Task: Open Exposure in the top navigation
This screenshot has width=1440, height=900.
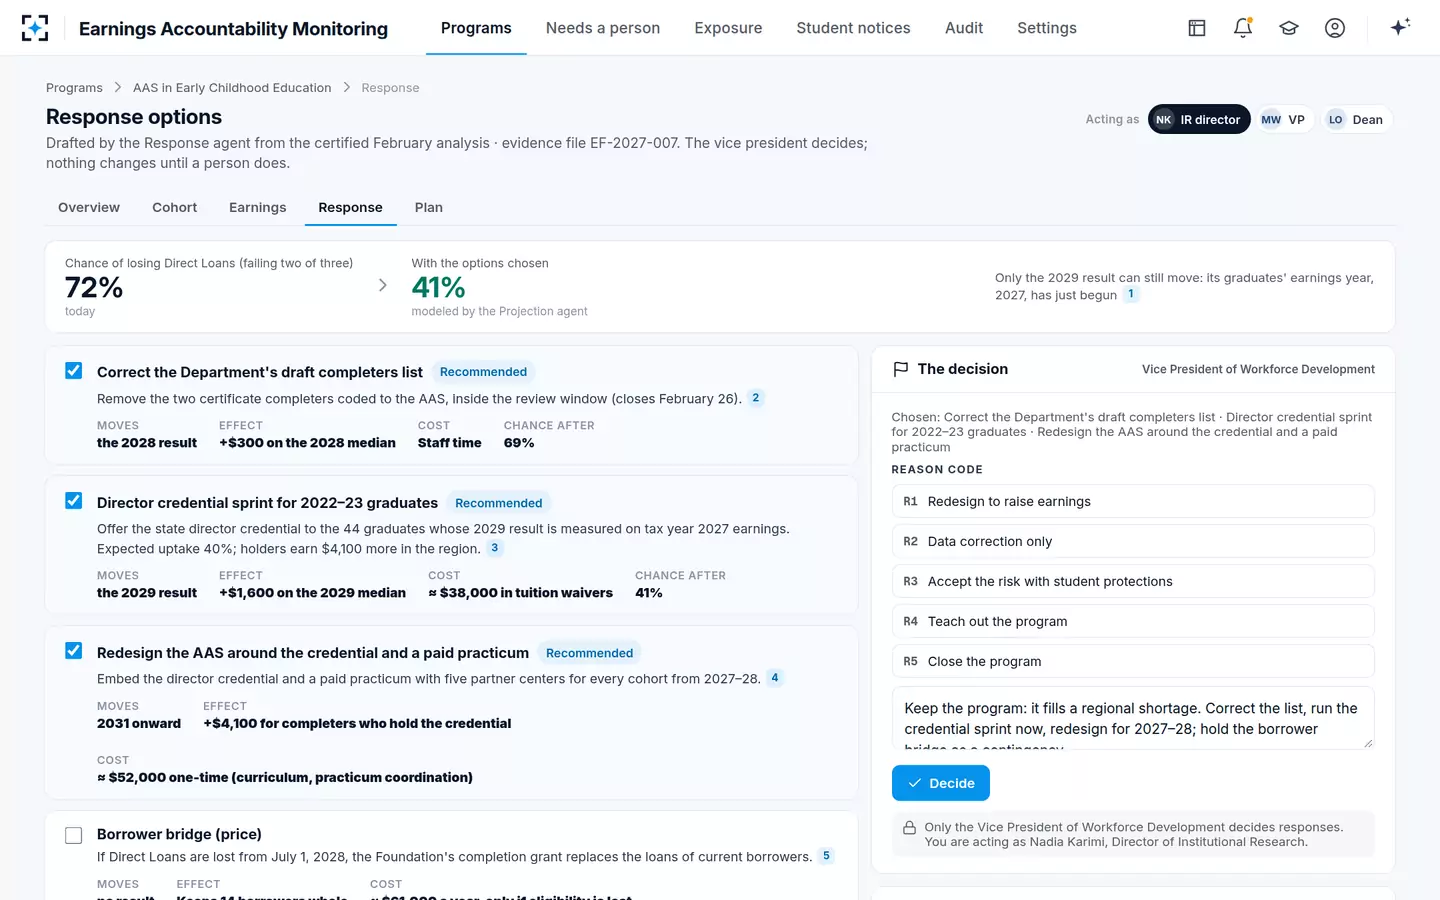Action: 728,28
